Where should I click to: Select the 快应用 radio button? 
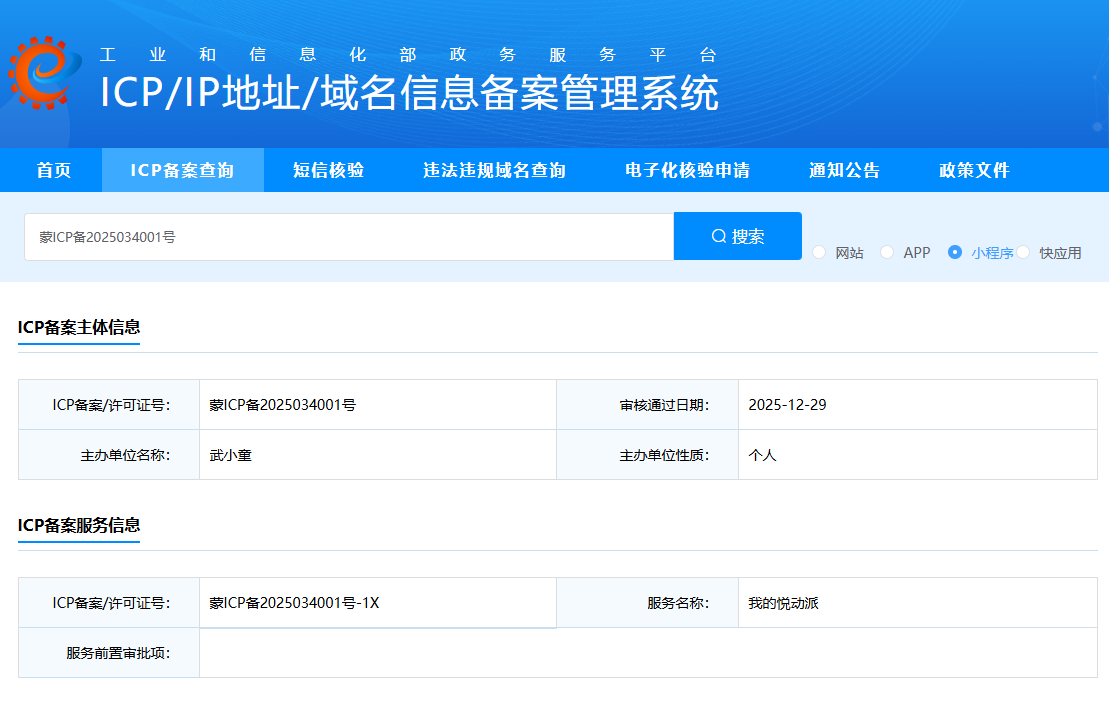1023,252
